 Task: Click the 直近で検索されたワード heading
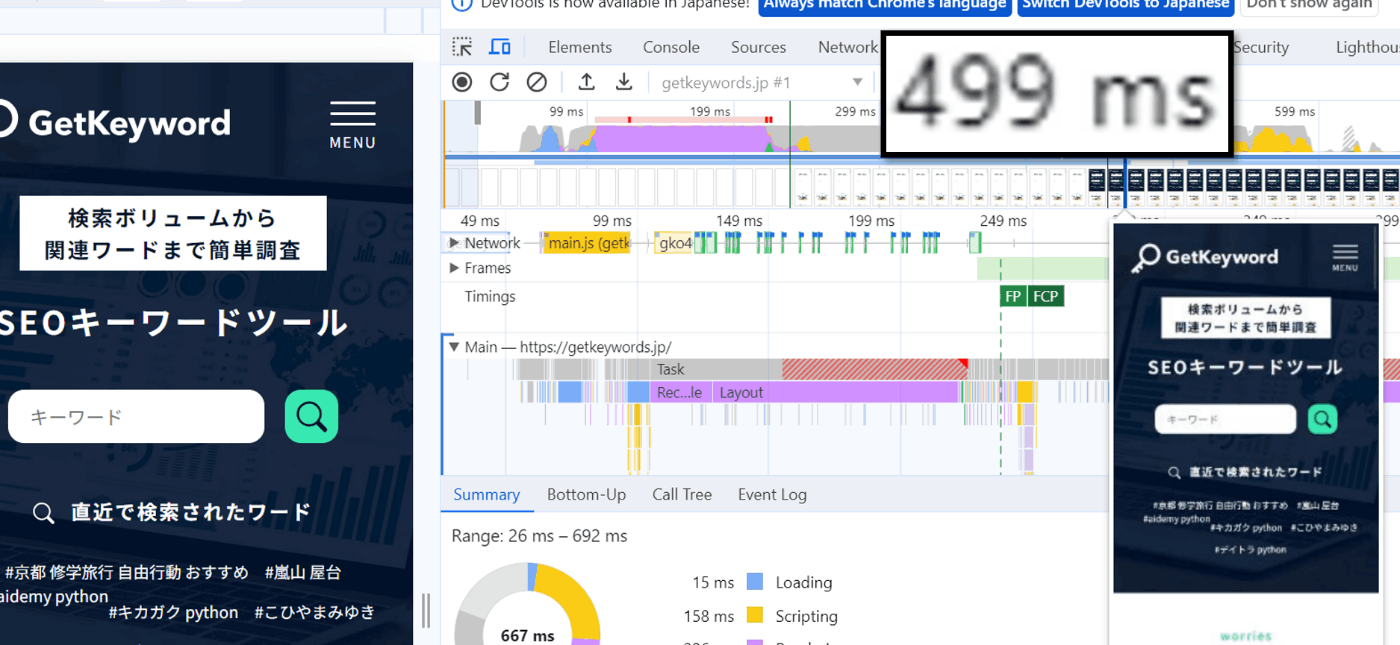(191, 512)
